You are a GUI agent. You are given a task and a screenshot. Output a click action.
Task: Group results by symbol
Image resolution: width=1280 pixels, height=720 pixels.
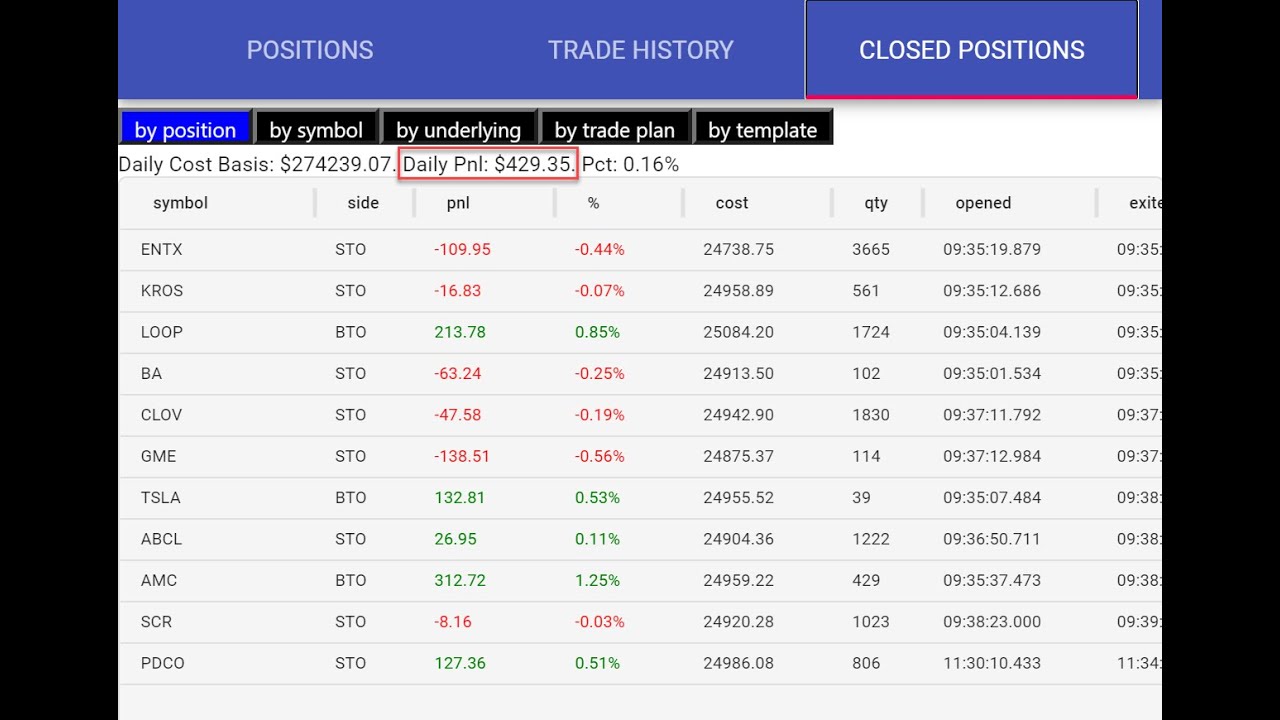click(x=316, y=130)
